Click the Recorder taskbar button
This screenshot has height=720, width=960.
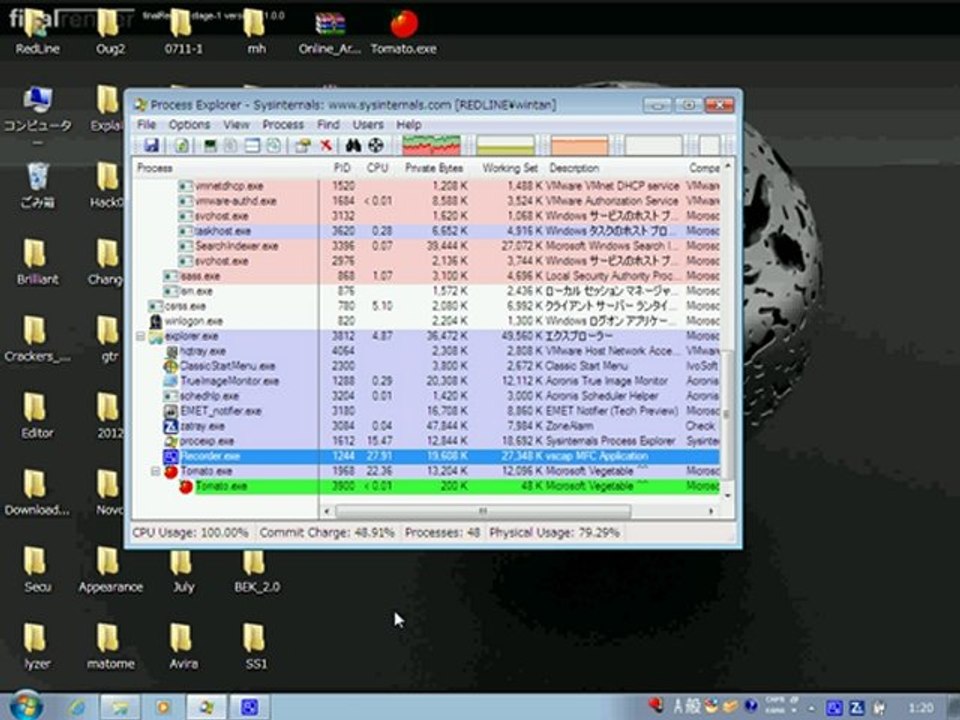point(250,707)
